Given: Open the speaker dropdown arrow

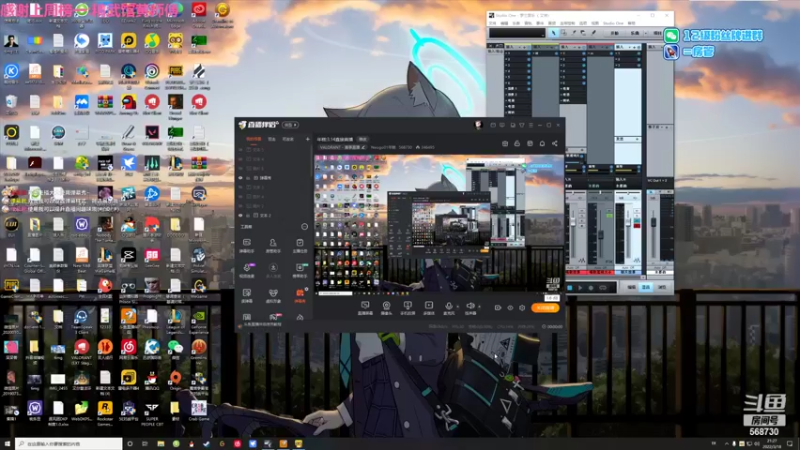Looking at the screenshot, I should tap(479, 307).
